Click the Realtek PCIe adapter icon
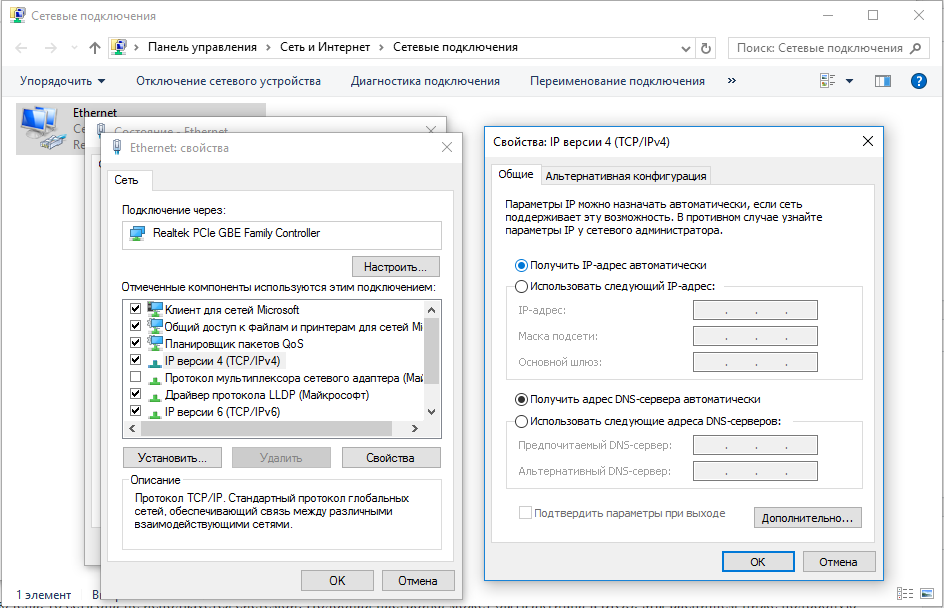 (137, 234)
